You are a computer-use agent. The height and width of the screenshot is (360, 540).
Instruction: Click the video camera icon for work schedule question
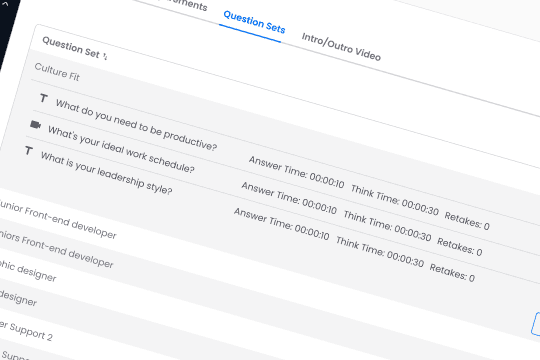35,124
